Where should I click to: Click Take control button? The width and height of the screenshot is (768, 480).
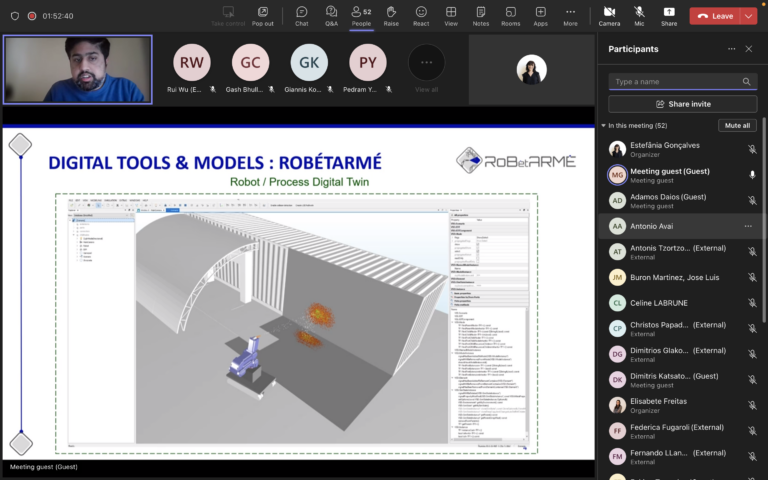coord(228,16)
